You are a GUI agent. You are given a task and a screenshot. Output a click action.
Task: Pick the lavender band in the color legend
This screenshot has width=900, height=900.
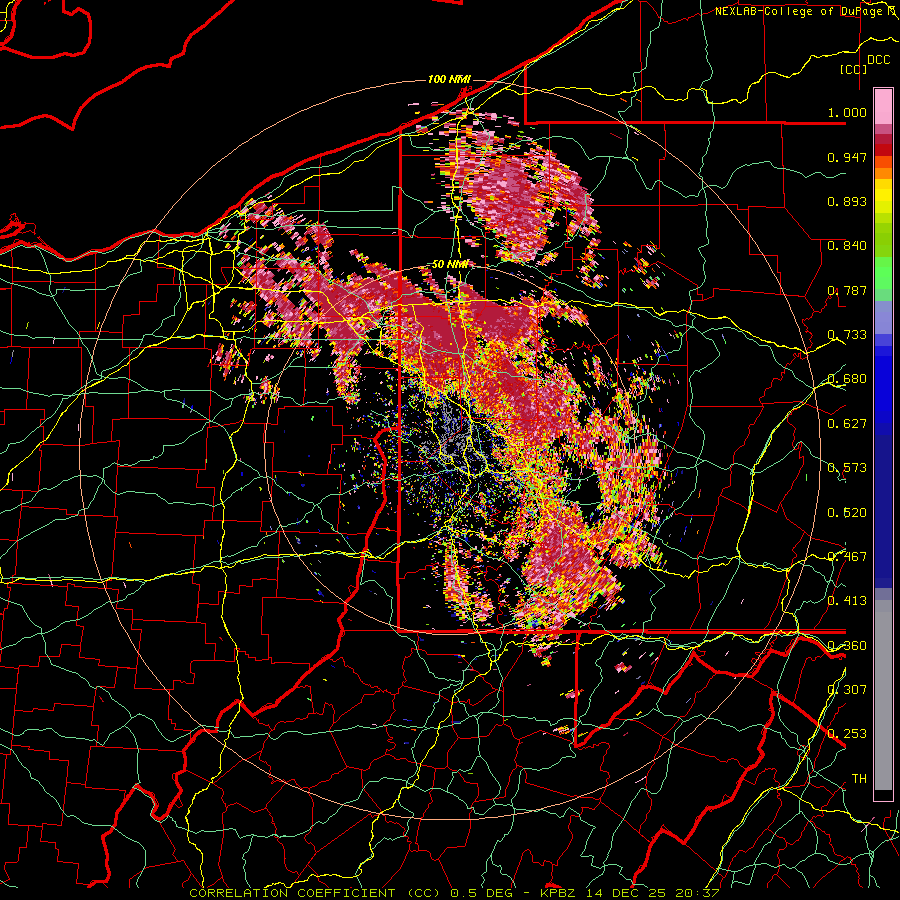coord(883,317)
